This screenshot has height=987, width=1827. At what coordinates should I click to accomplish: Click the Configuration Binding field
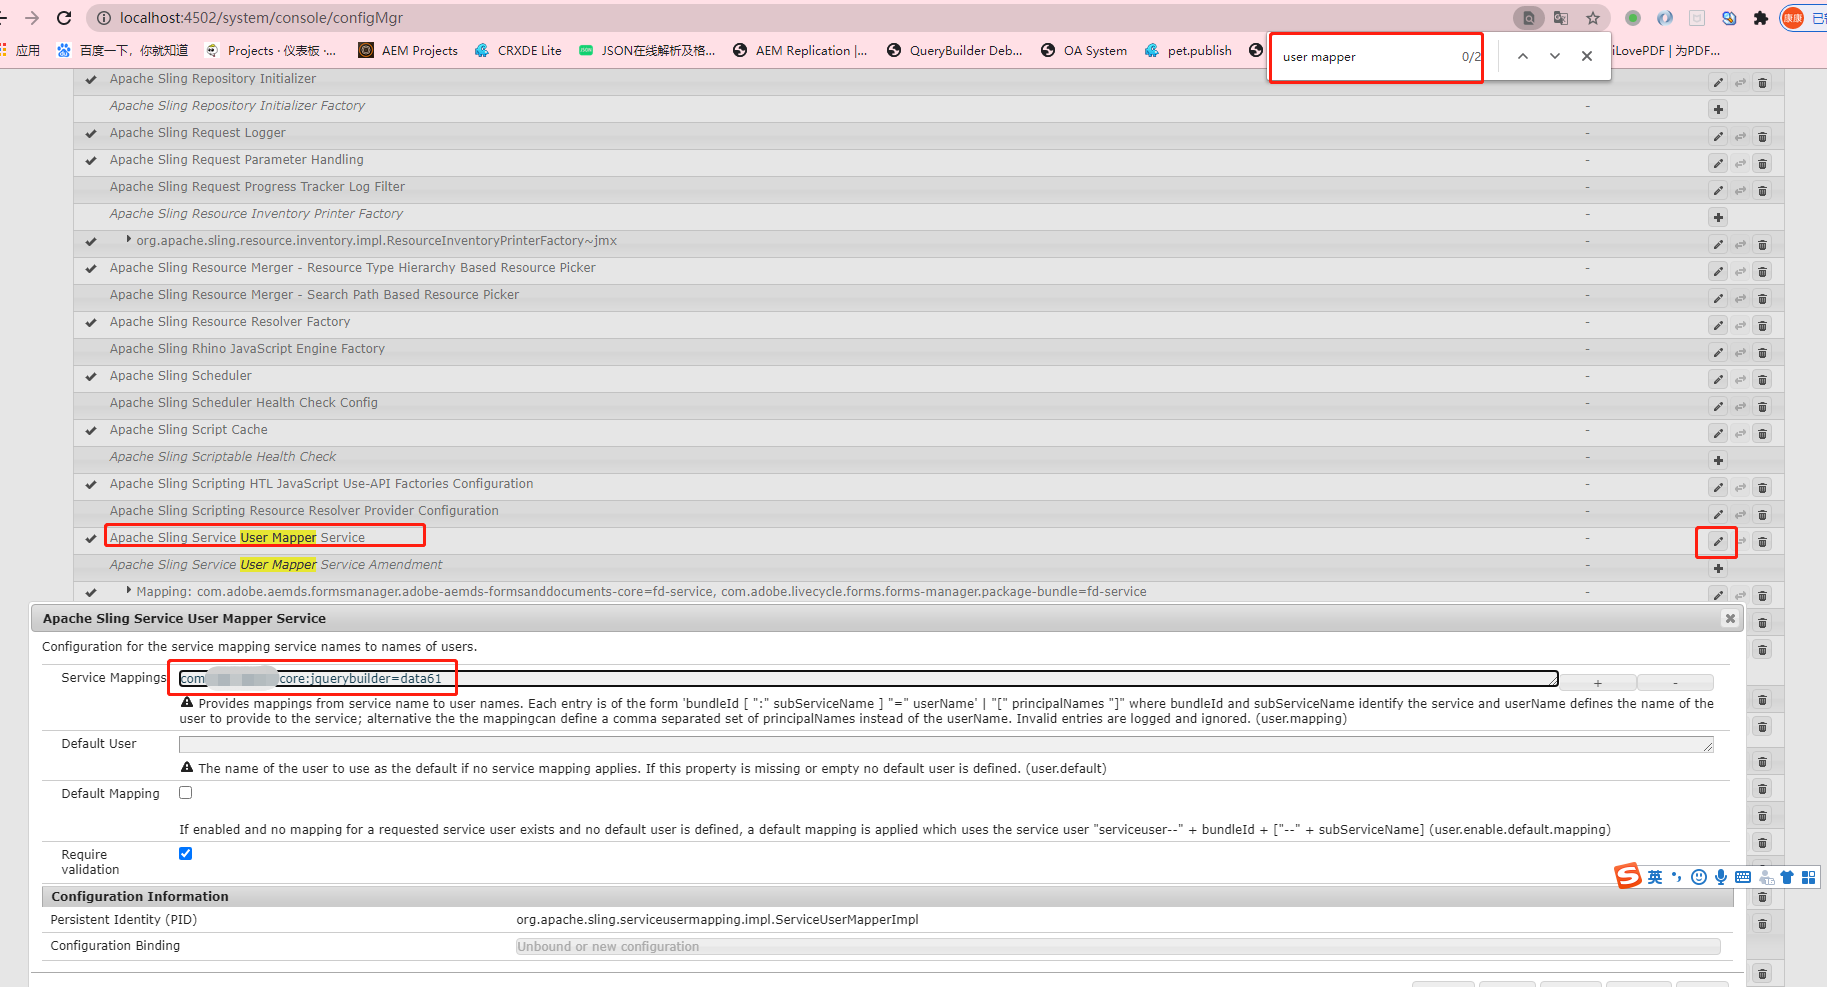(1118, 946)
